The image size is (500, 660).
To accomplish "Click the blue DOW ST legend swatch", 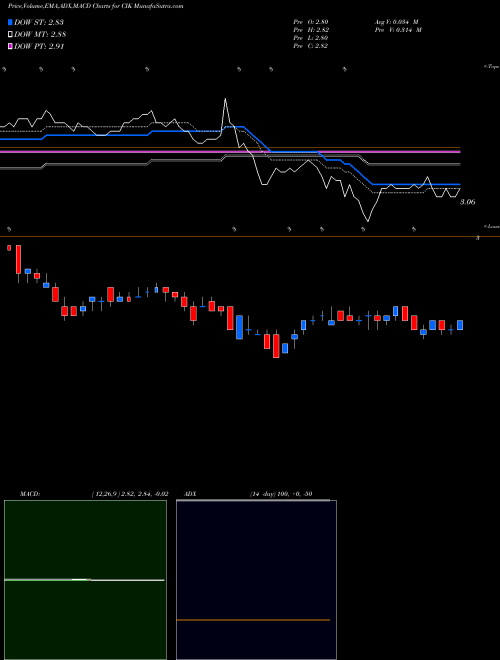I will tap(11, 22).
